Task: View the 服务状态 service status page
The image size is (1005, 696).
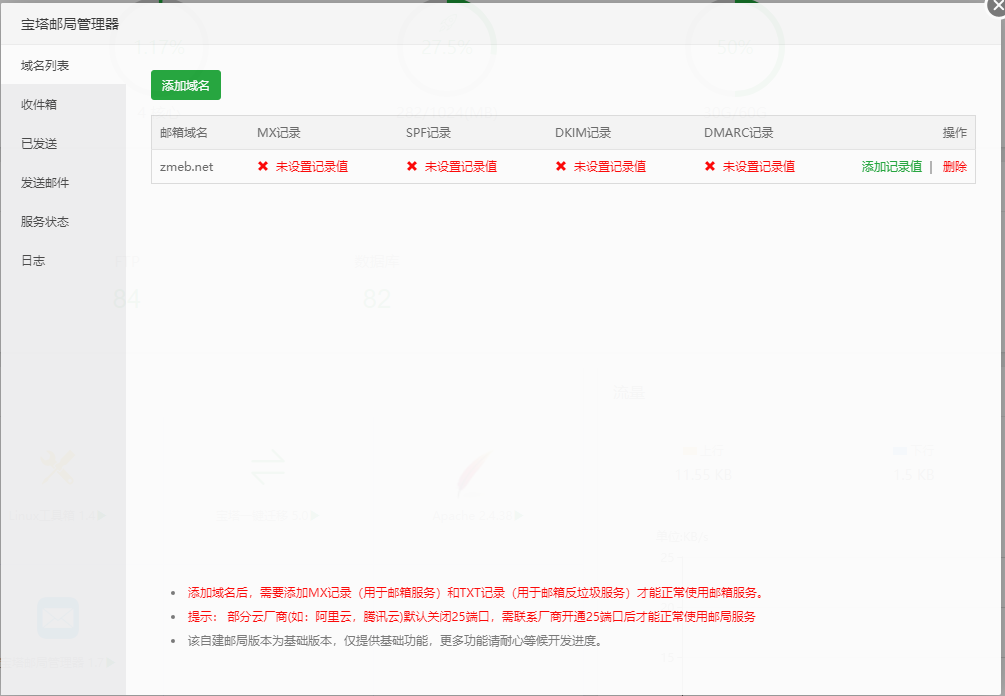Action: 45,221
